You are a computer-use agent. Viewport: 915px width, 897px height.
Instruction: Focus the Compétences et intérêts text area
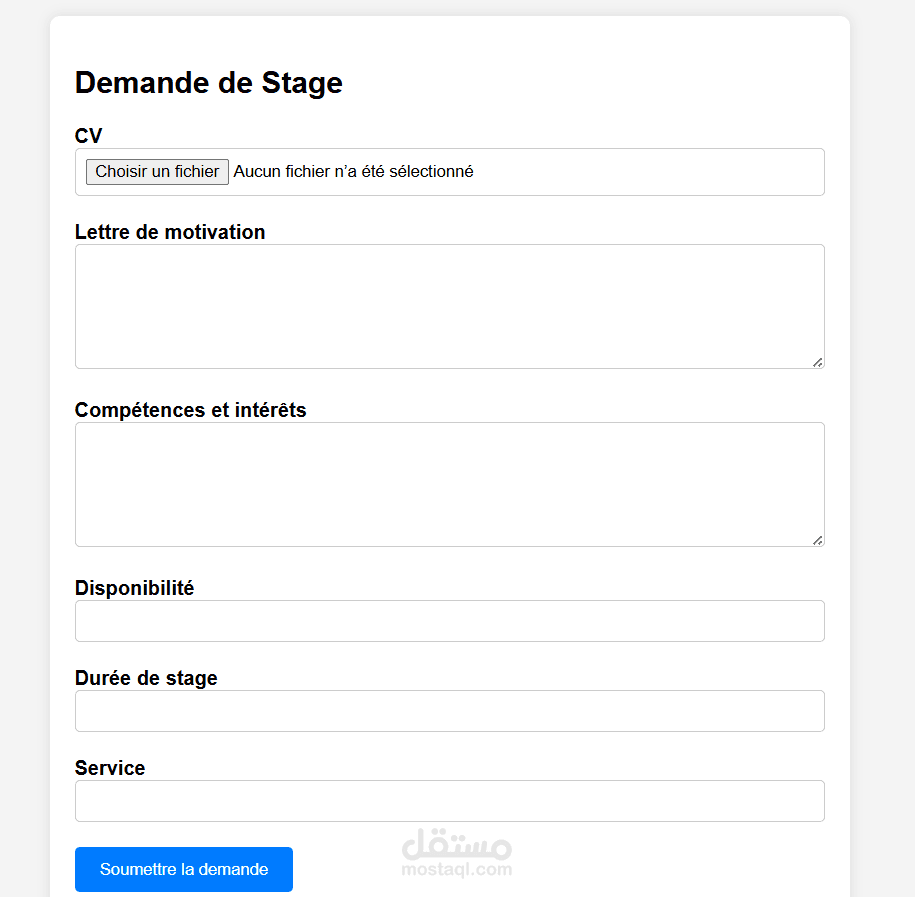(449, 484)
